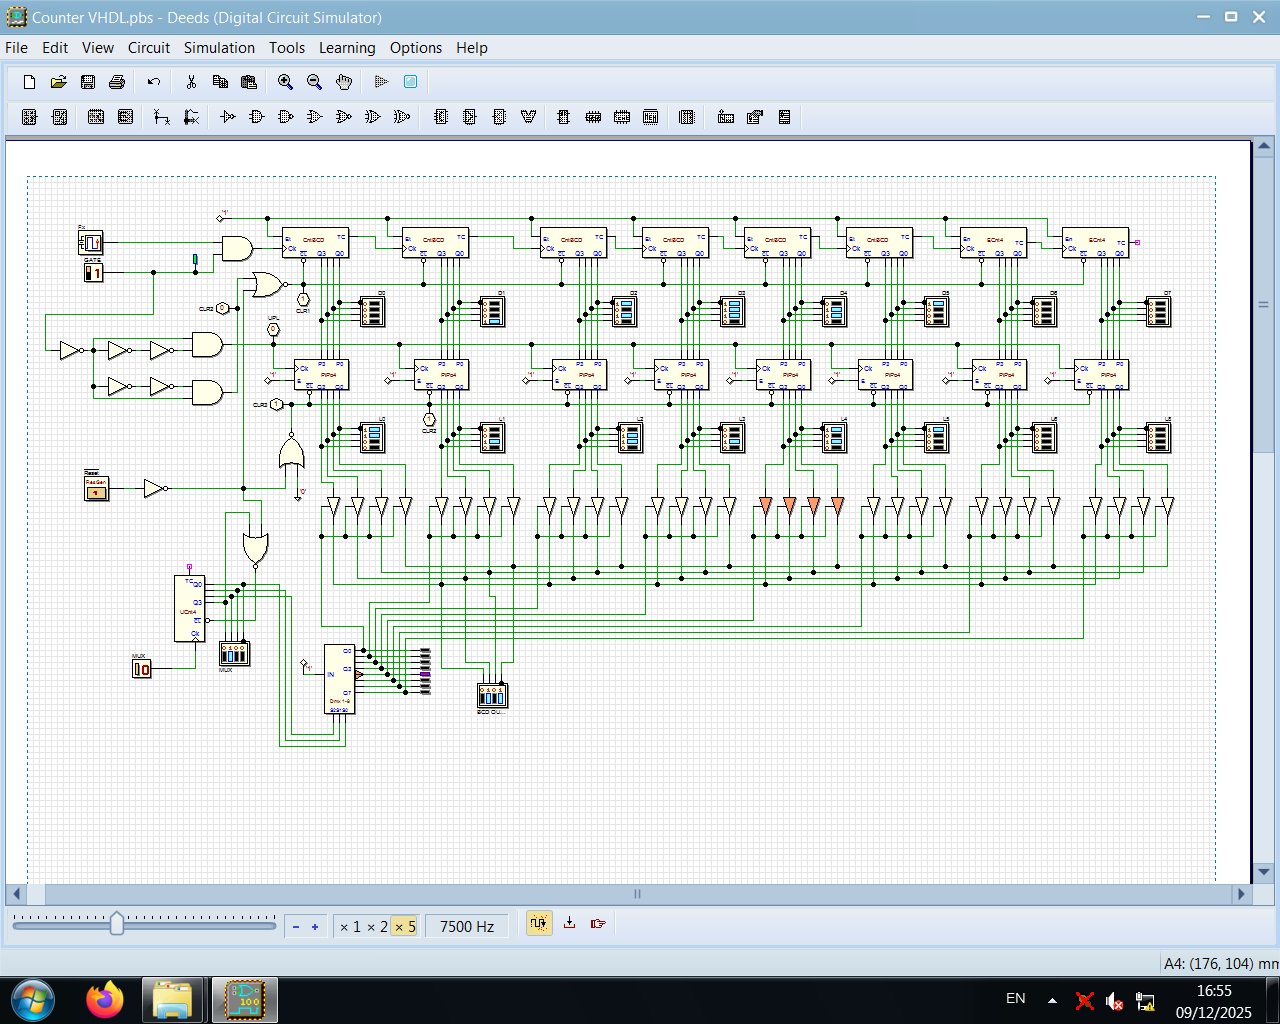Activate the Zoom In magnifier tool
1280x1024 pixels.
click(286, 81)
